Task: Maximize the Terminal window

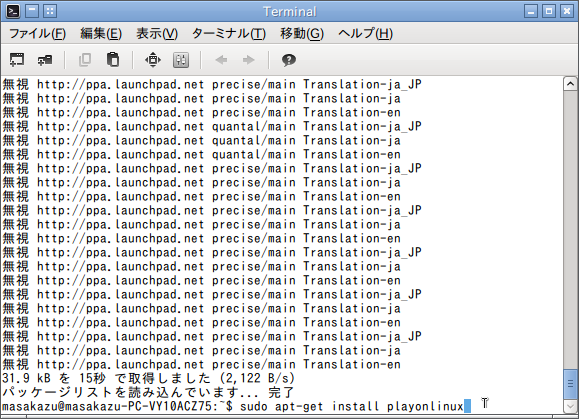Action: pyautogui.click(x=549, y=11)
